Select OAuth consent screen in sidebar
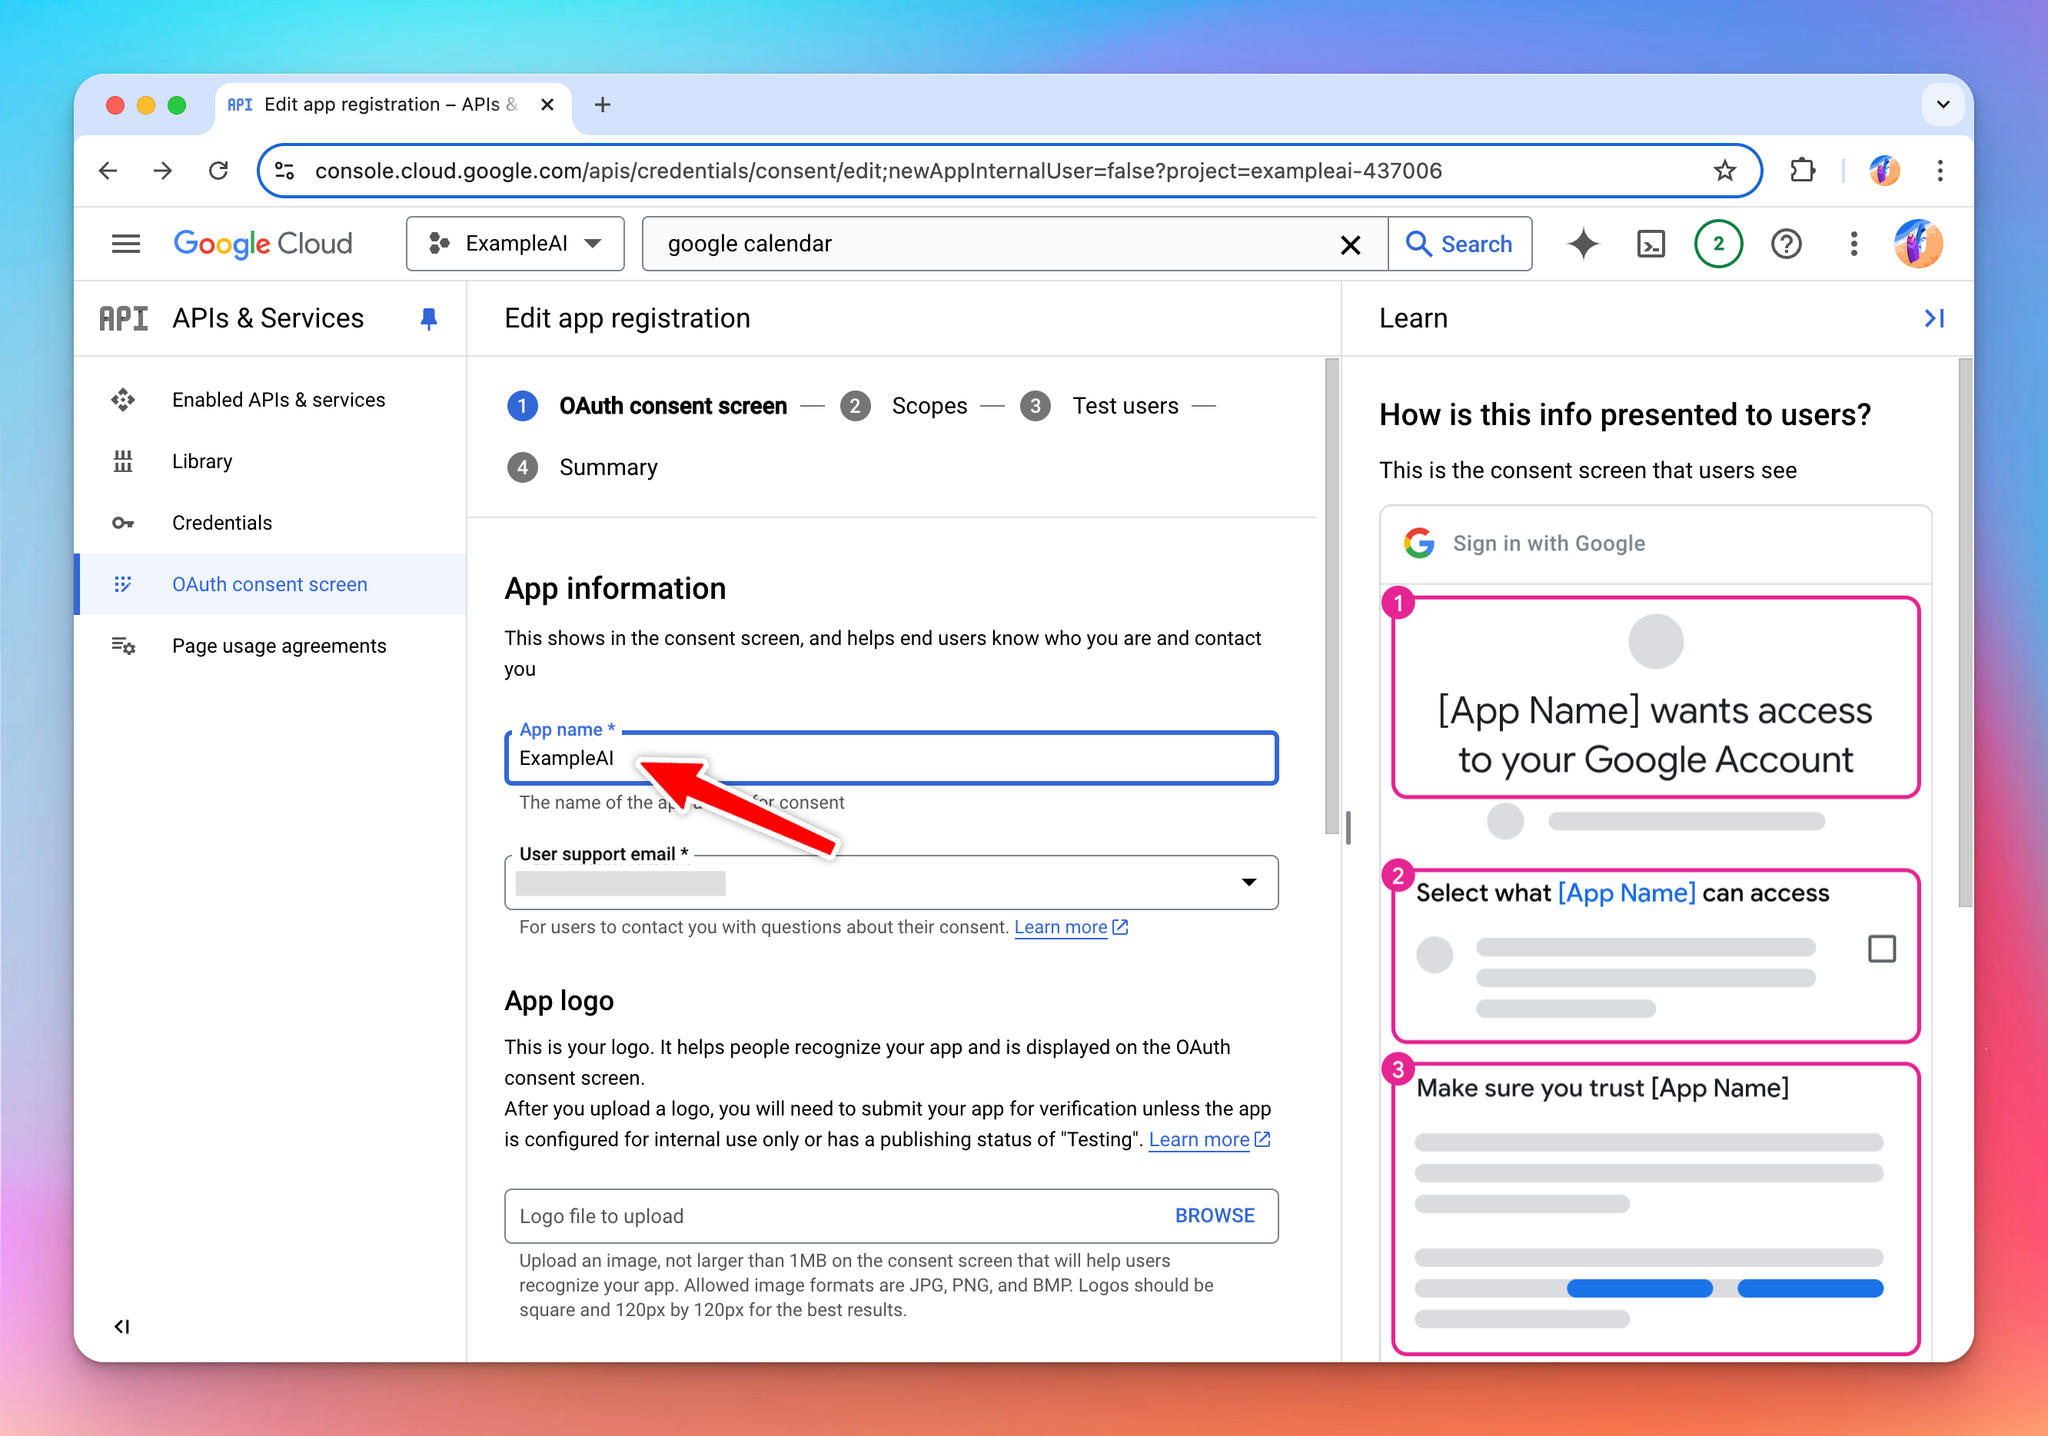The width and height of the screenshot is (2048, 1436). click(270, 584)
